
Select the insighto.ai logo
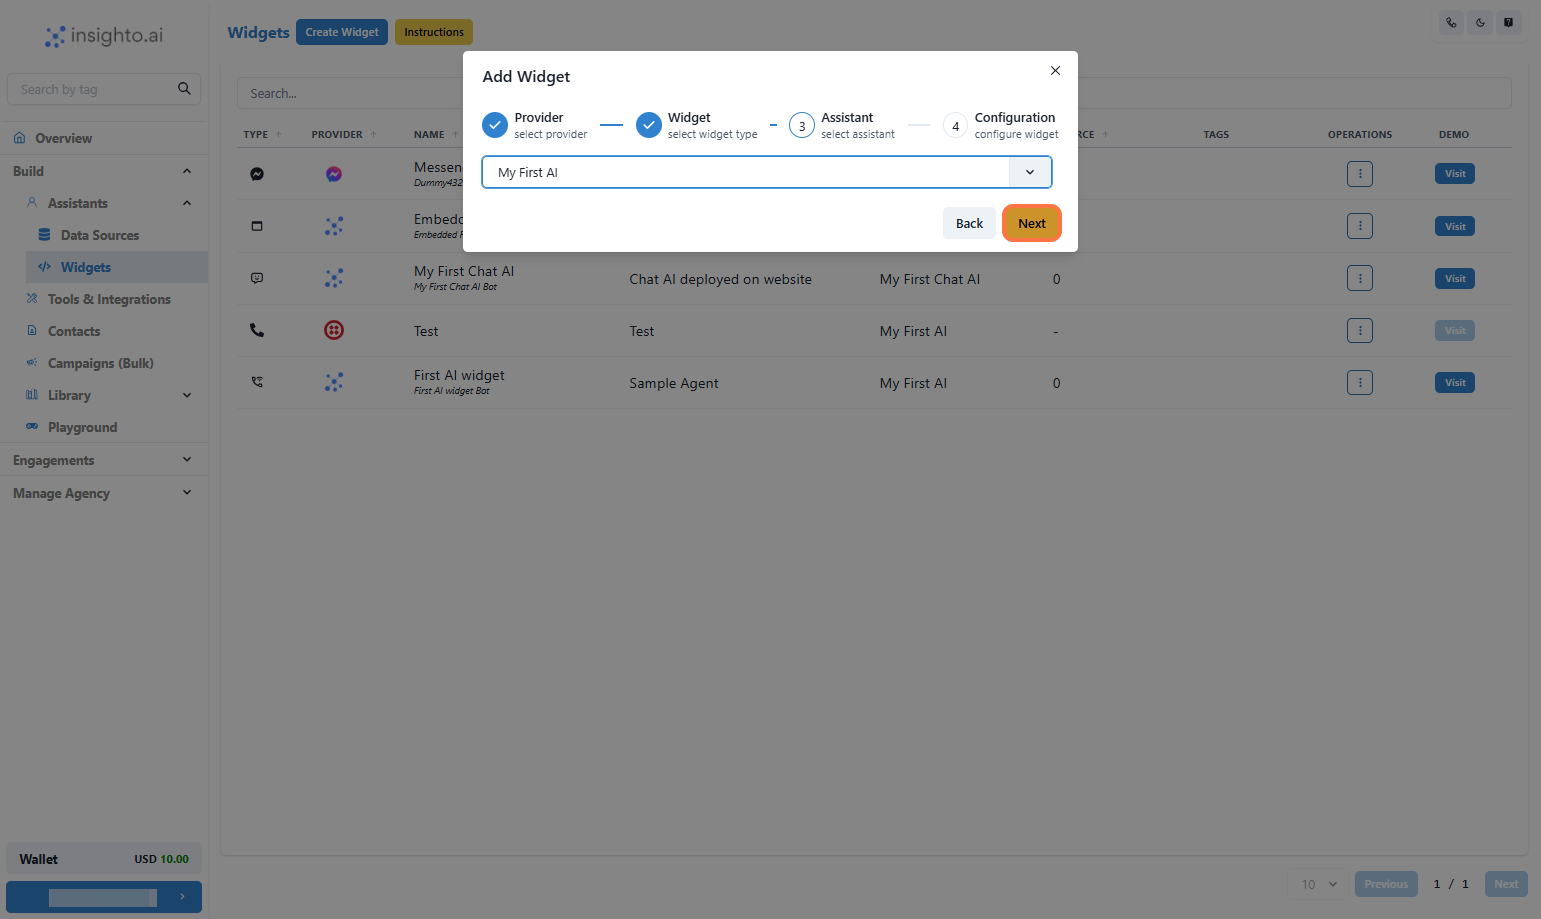click(103, 35)
